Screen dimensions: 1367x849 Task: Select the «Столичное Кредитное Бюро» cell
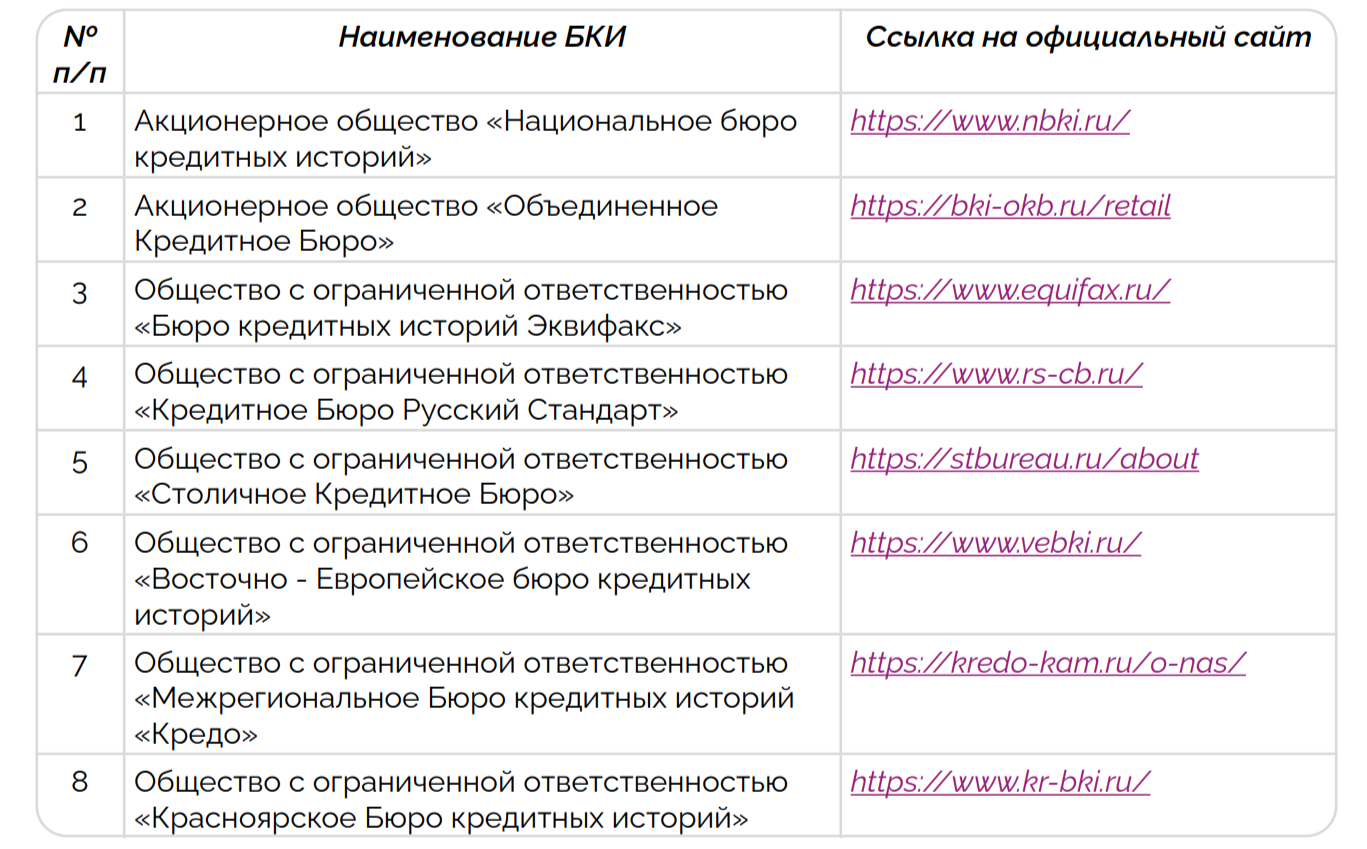pyautogui.click(x=354, y=495)
